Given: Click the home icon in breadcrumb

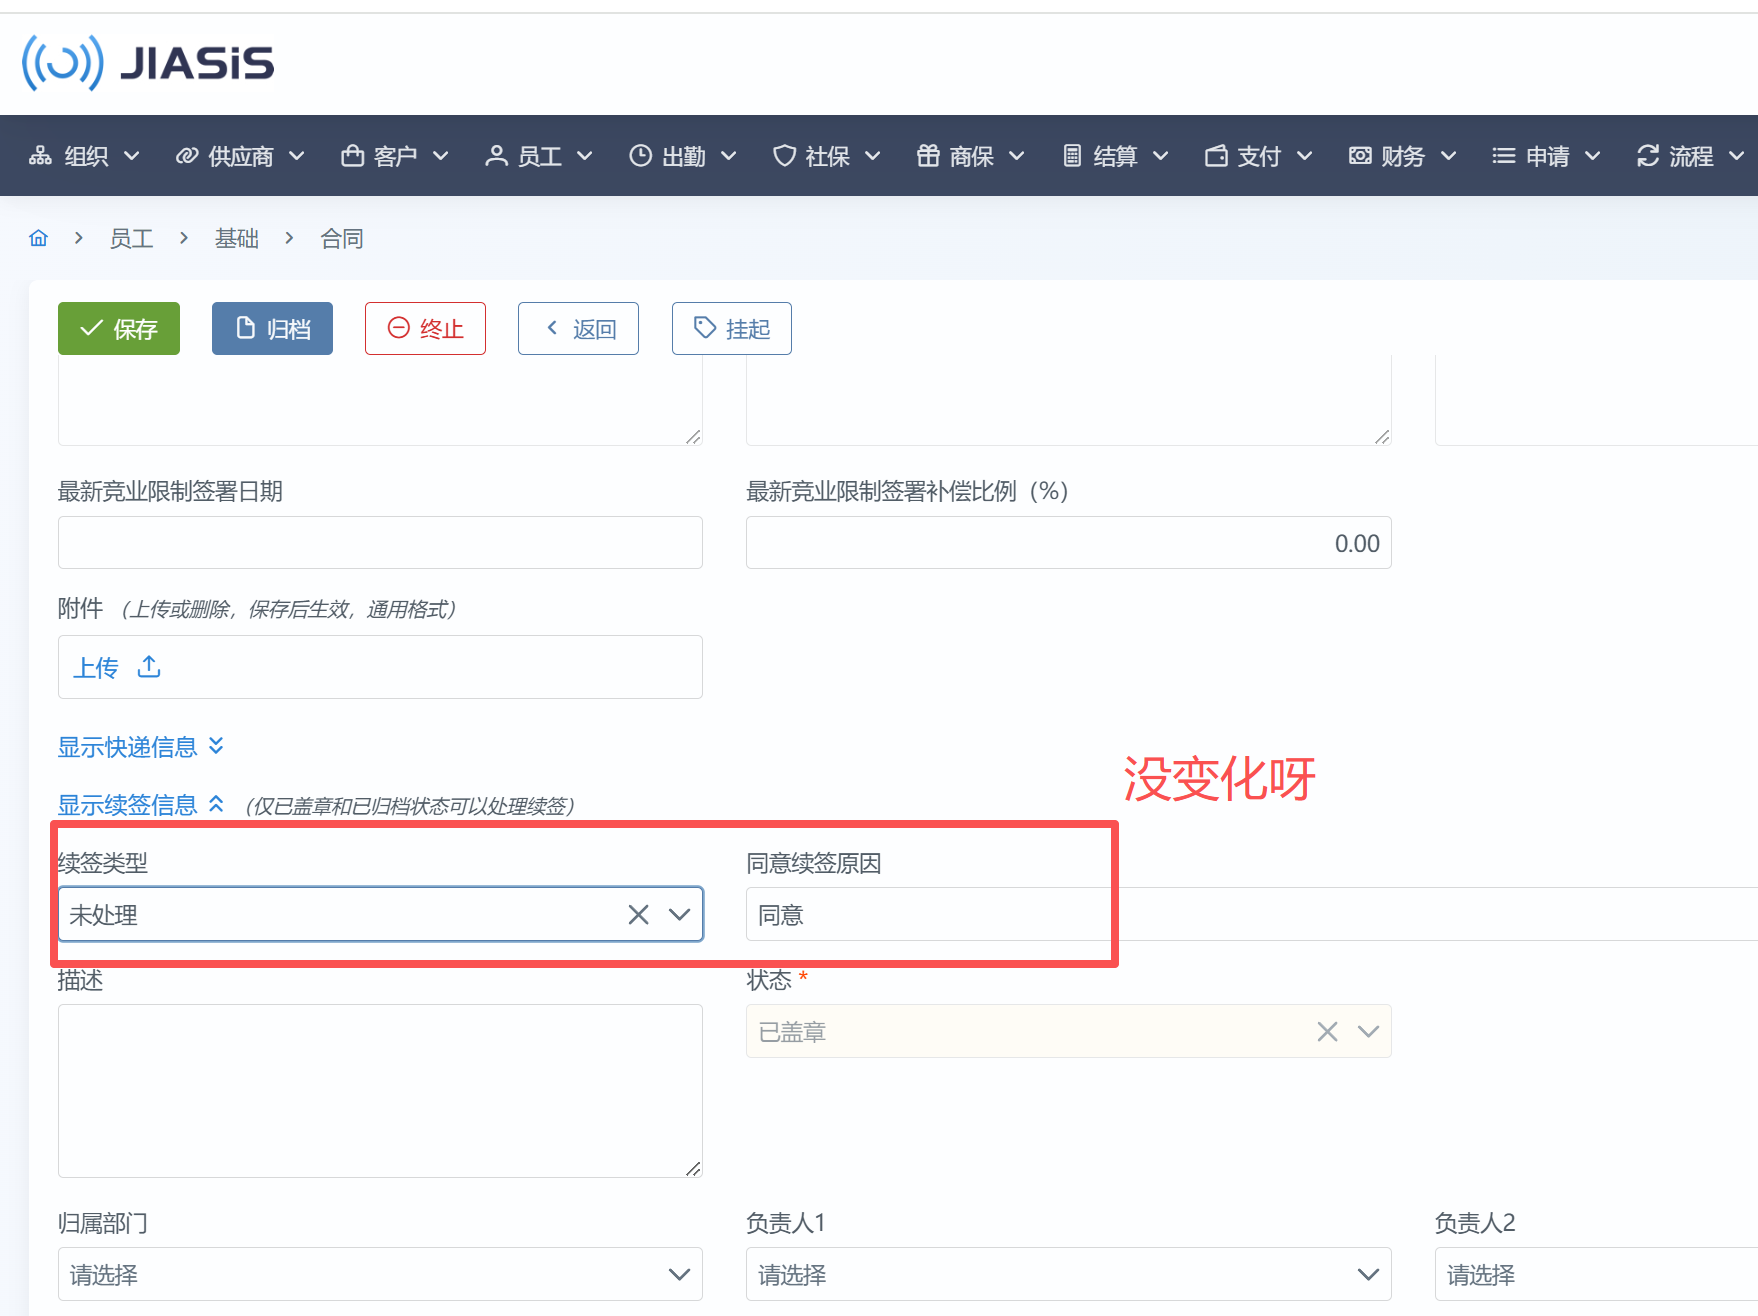Looking at the screenshot, I should 39,238.
